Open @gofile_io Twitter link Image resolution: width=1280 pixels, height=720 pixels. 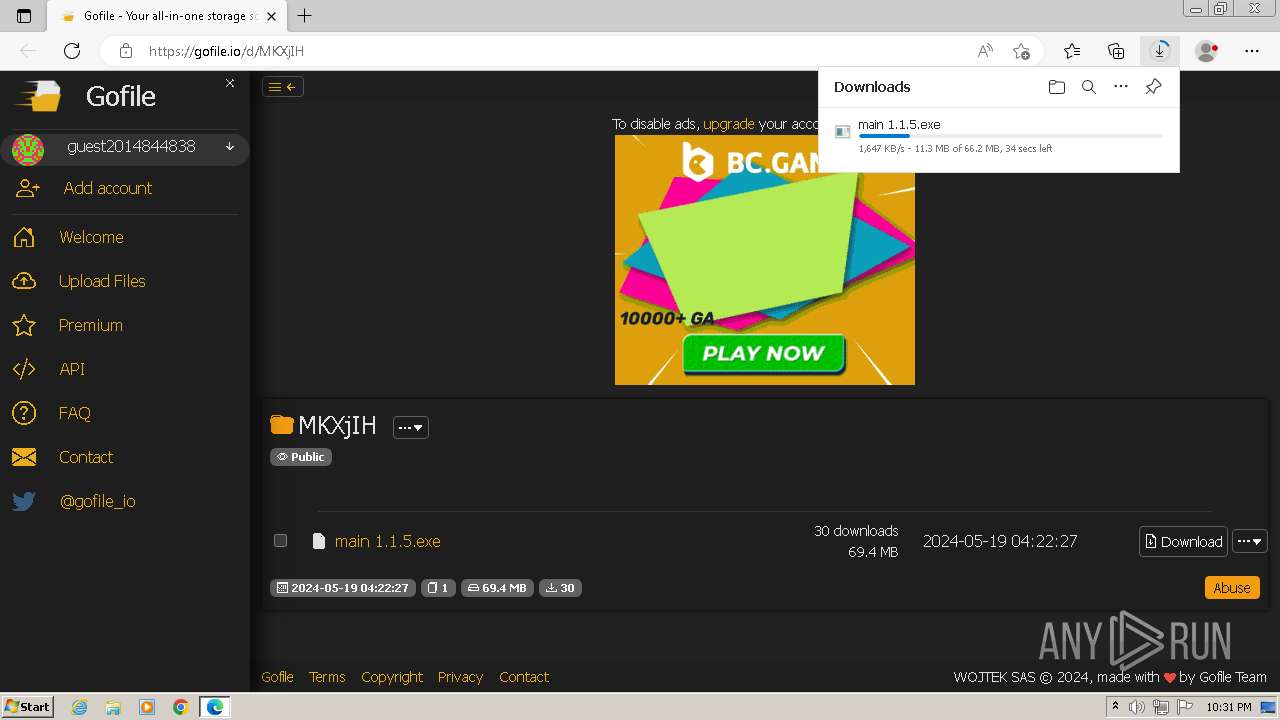click(x=97, y=501)
